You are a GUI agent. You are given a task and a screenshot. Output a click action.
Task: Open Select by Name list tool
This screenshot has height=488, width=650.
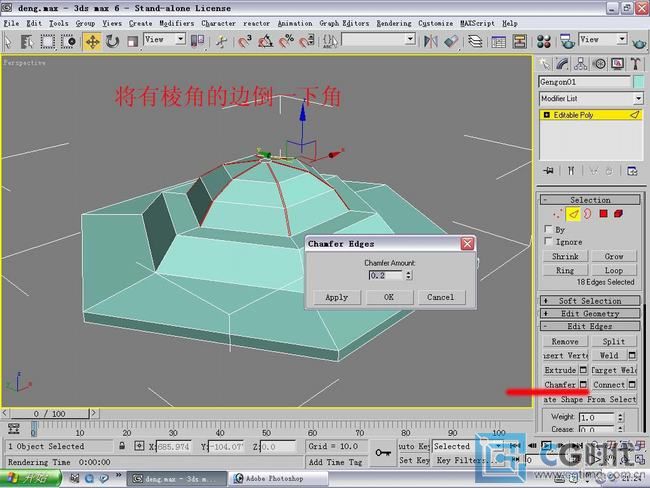click(x=27, y=41)
